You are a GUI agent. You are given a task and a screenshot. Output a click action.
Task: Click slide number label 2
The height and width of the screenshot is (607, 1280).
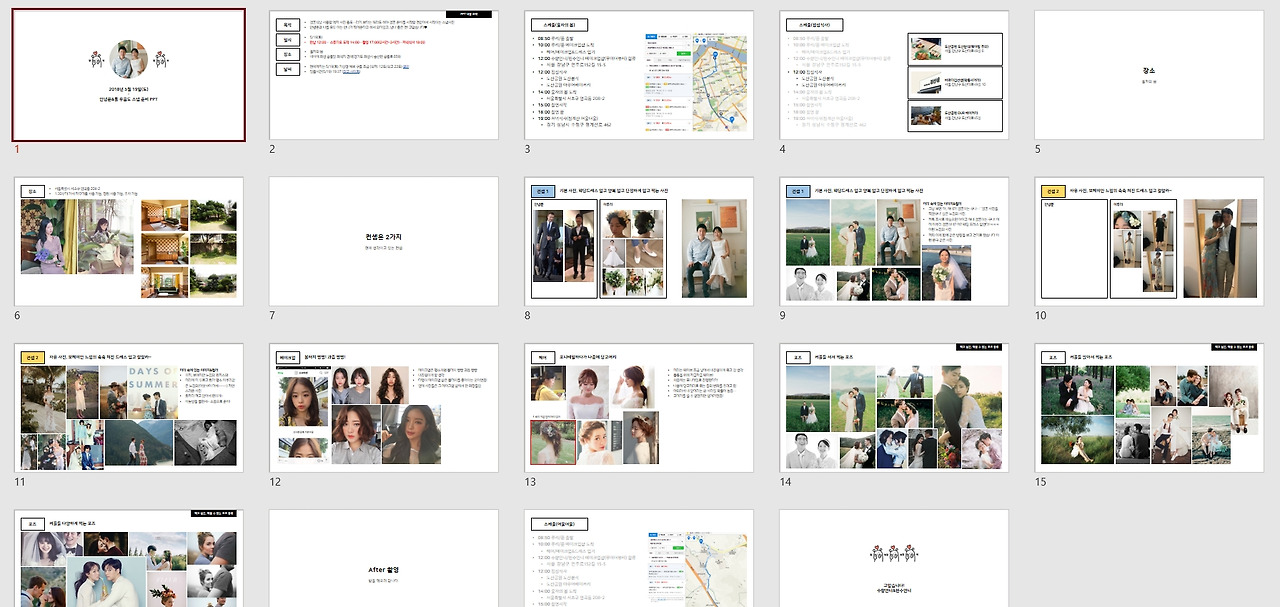[272, 149]
